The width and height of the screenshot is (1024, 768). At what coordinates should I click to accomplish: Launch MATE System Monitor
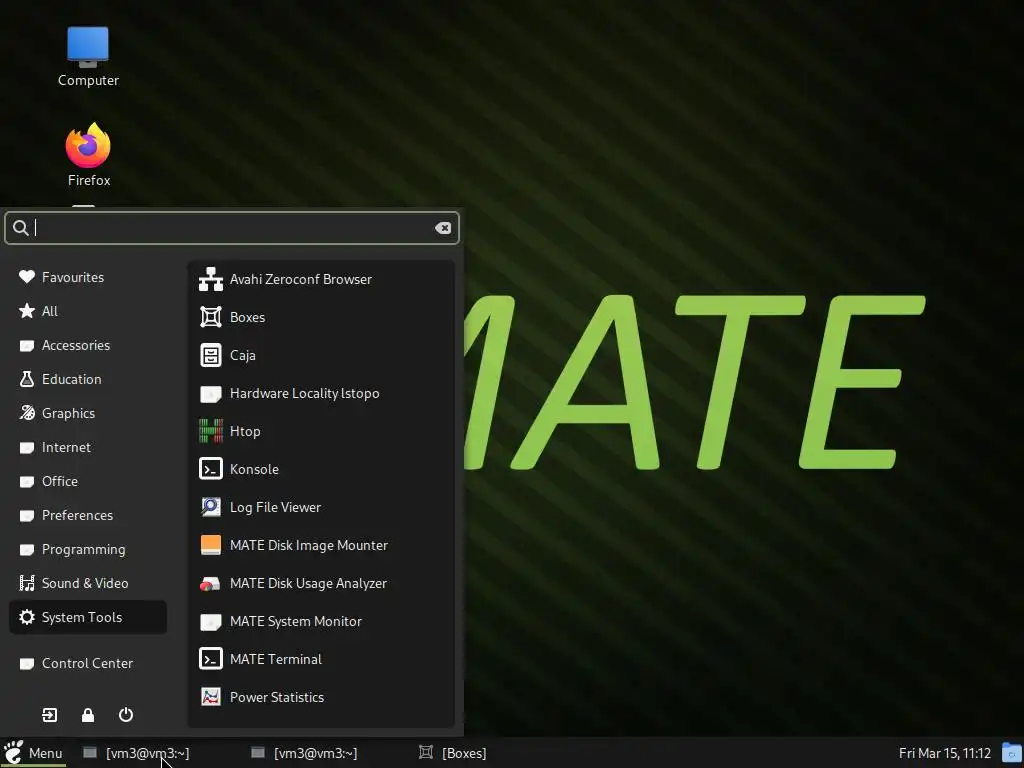pyautogui.click(x=321, y=621)
